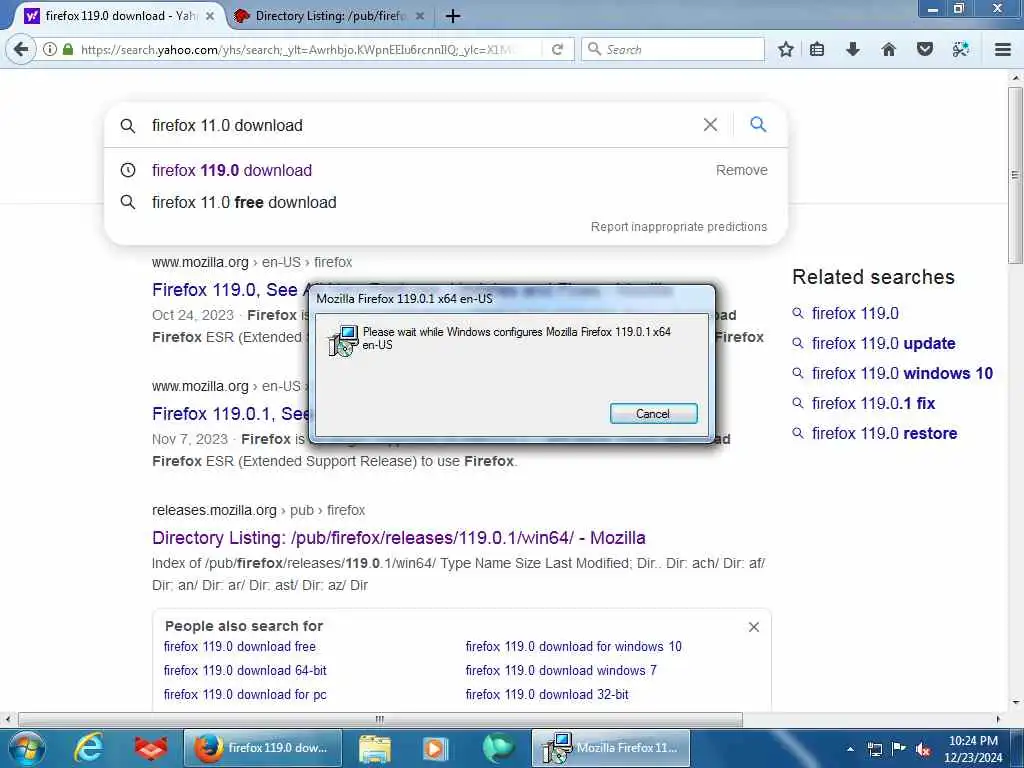Show hidden tray icons arrow
Screen dimensions: 1024x768
[850, 749]
